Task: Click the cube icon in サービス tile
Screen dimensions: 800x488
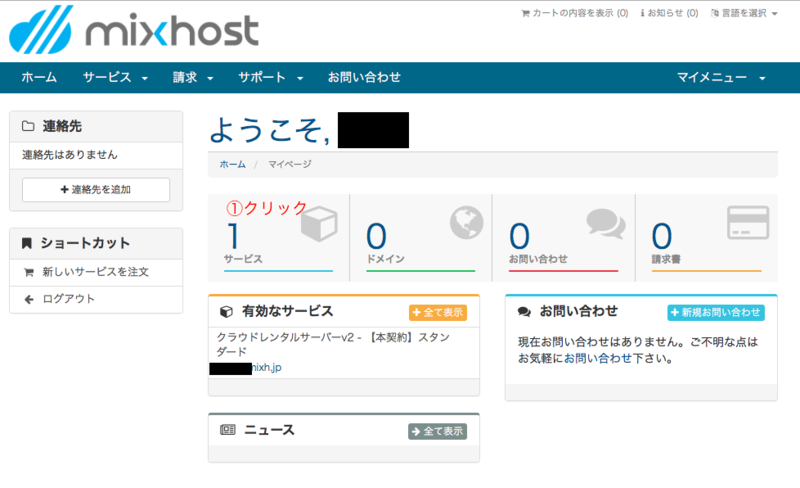Action: 319,224
